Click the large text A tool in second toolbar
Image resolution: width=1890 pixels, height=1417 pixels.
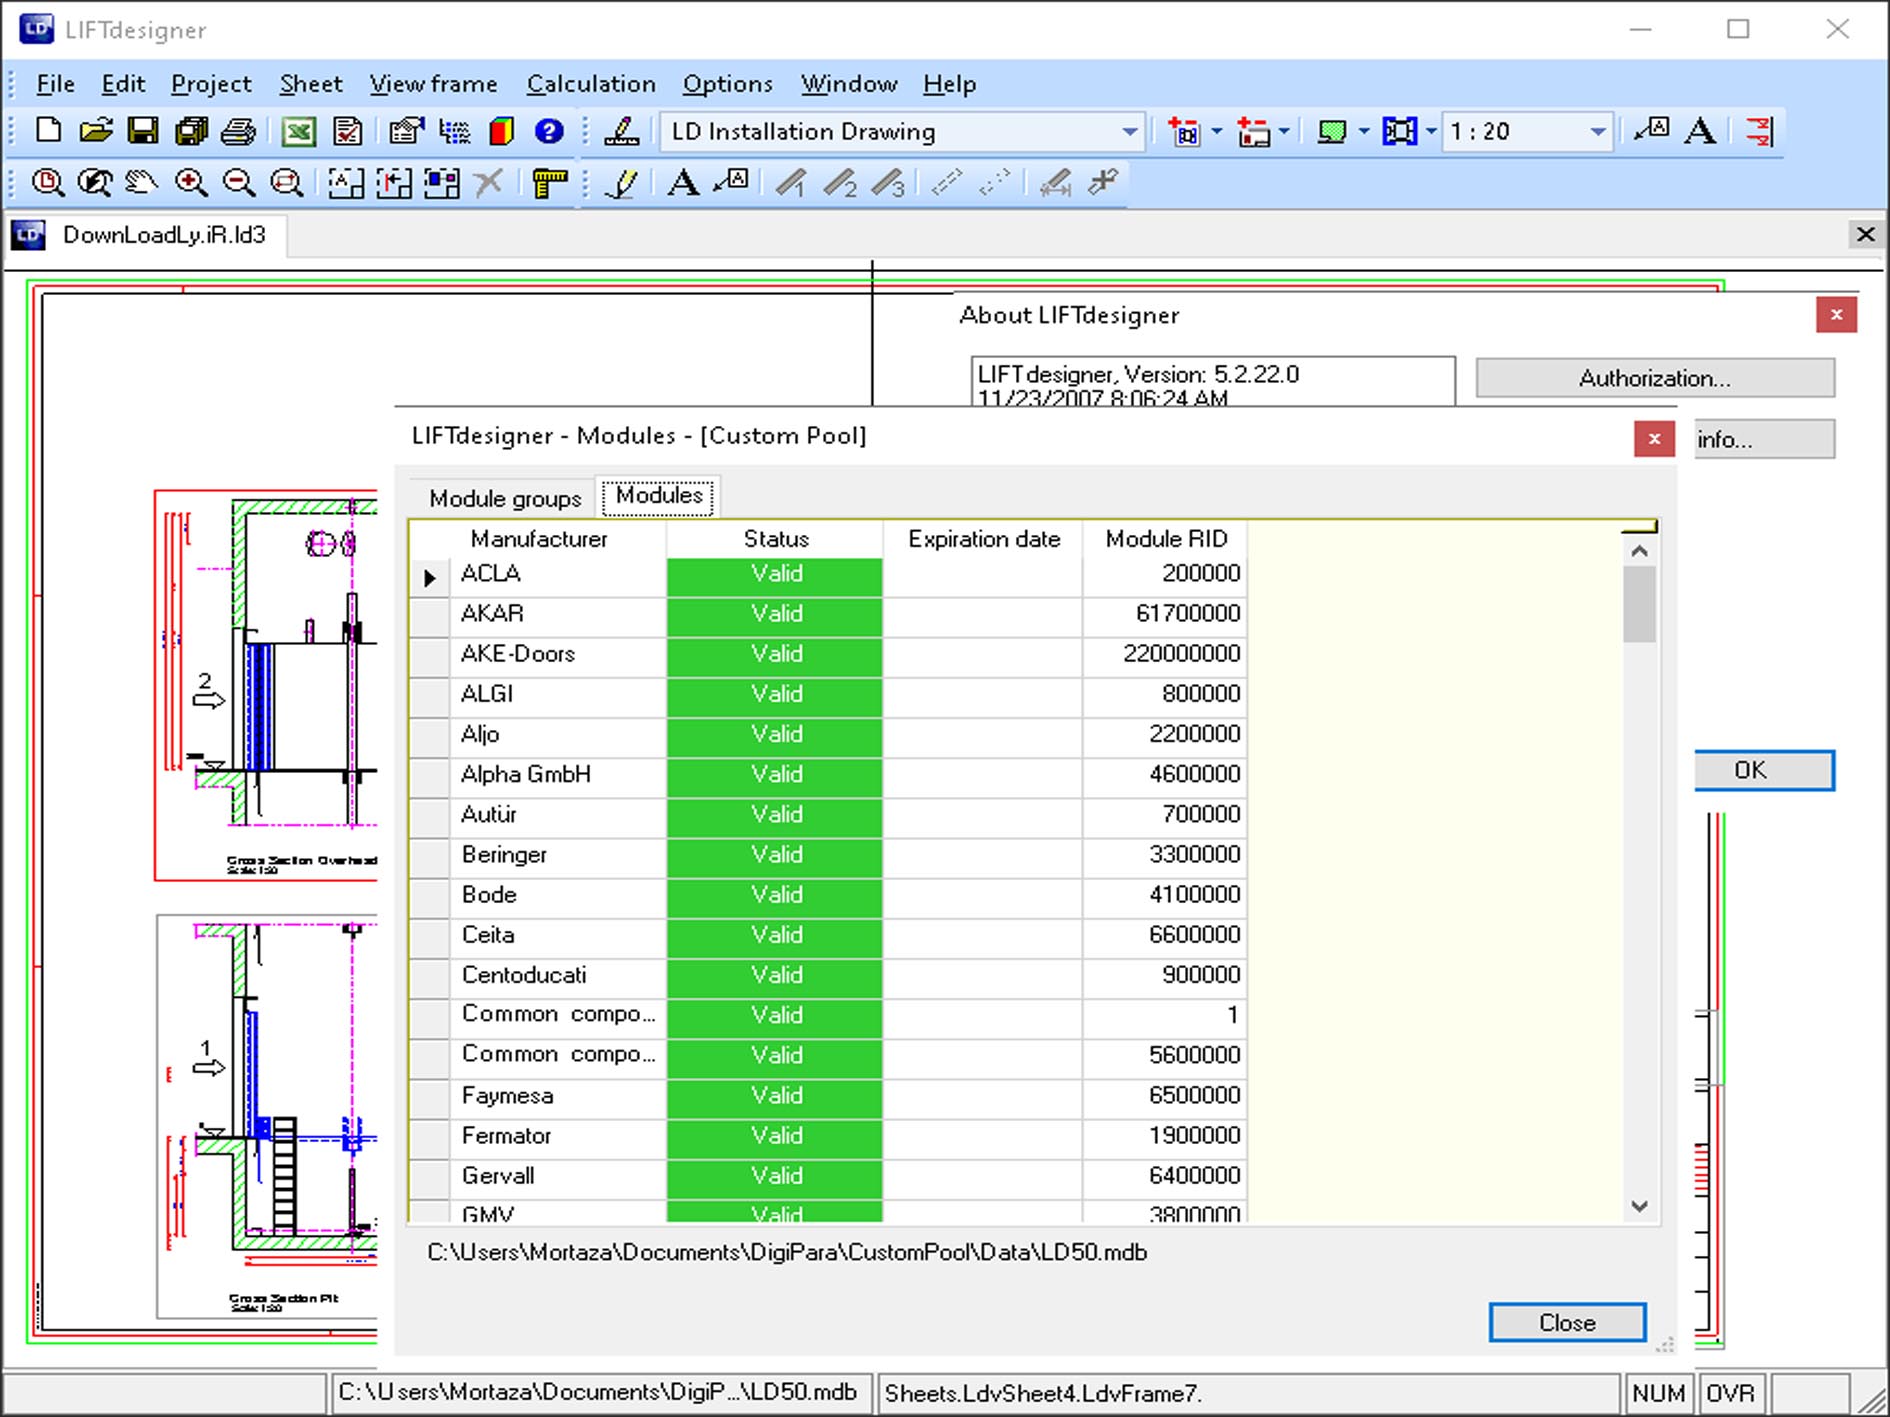coord(683,183)
